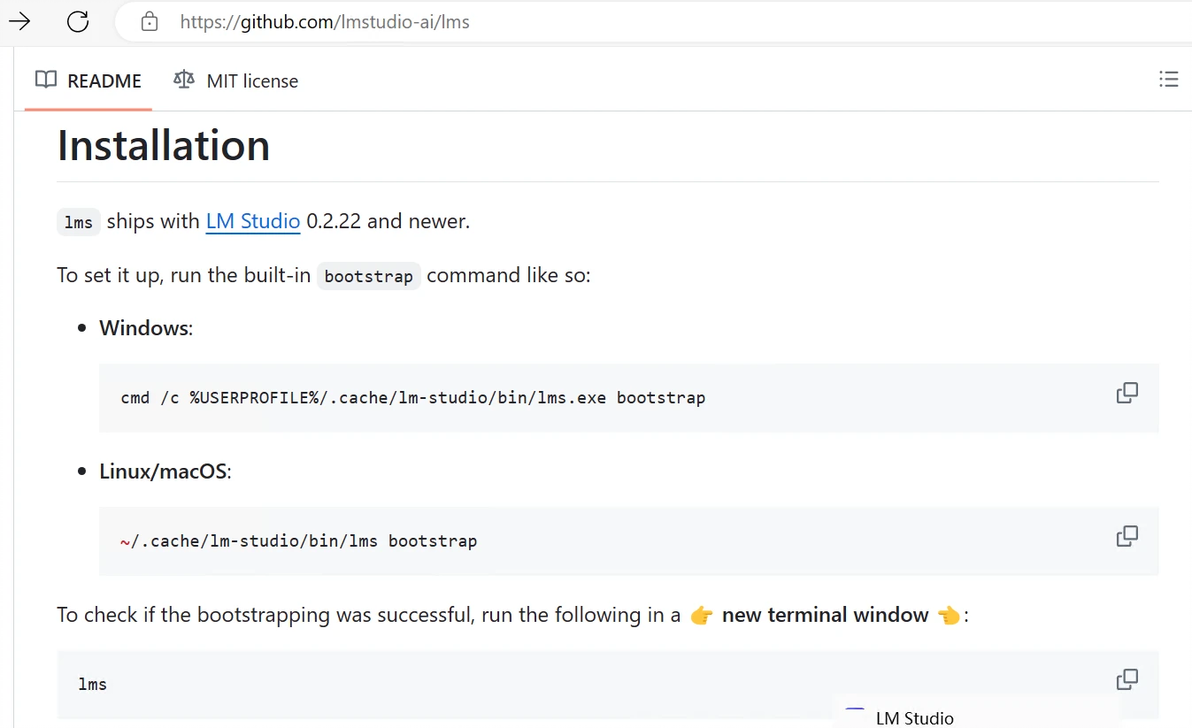Copy the bottom lms command
Image resolution: width=1192 pixels, height=728 pixels.
tap(1127, 680)
